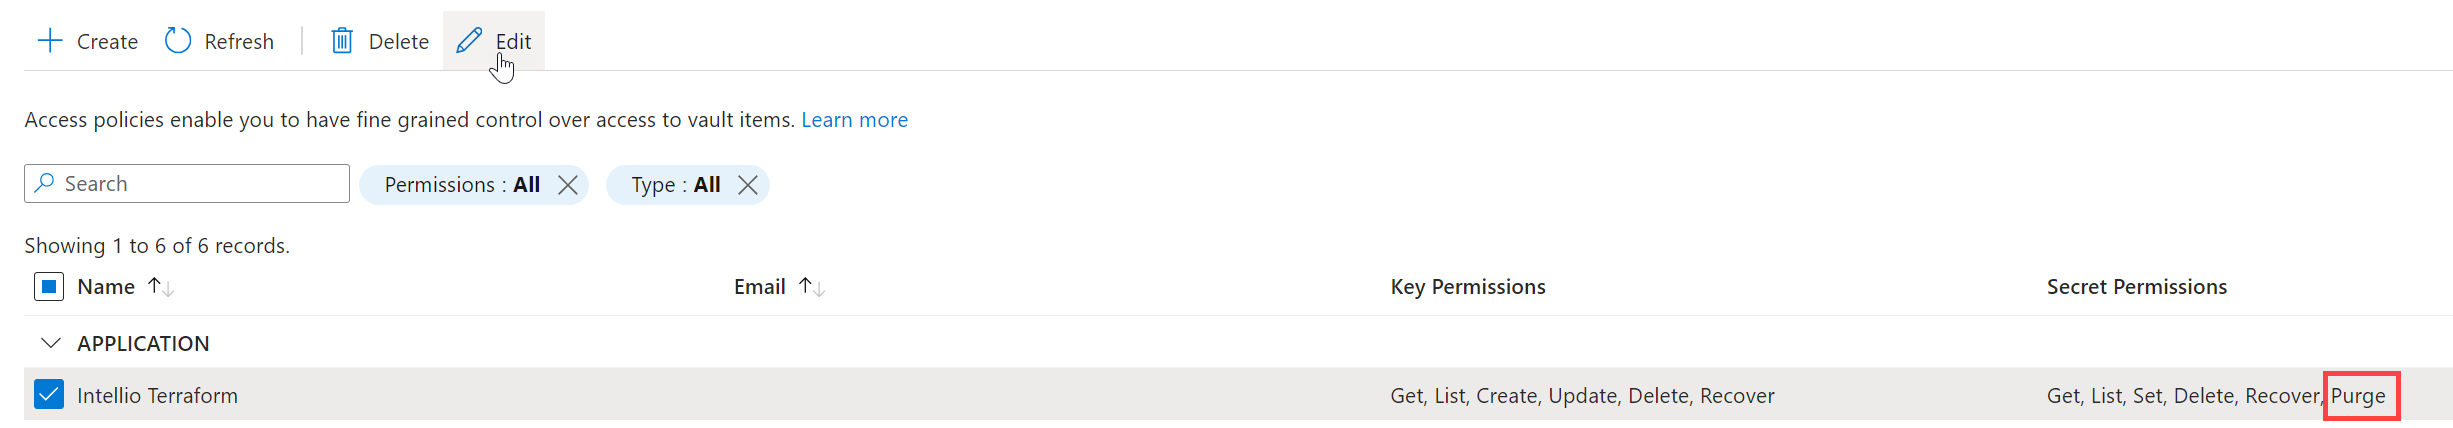The image size is (2453, 428).
Task: Uncheck the Intellio Terraform row checkbox
Action: (x=49, y=395)
